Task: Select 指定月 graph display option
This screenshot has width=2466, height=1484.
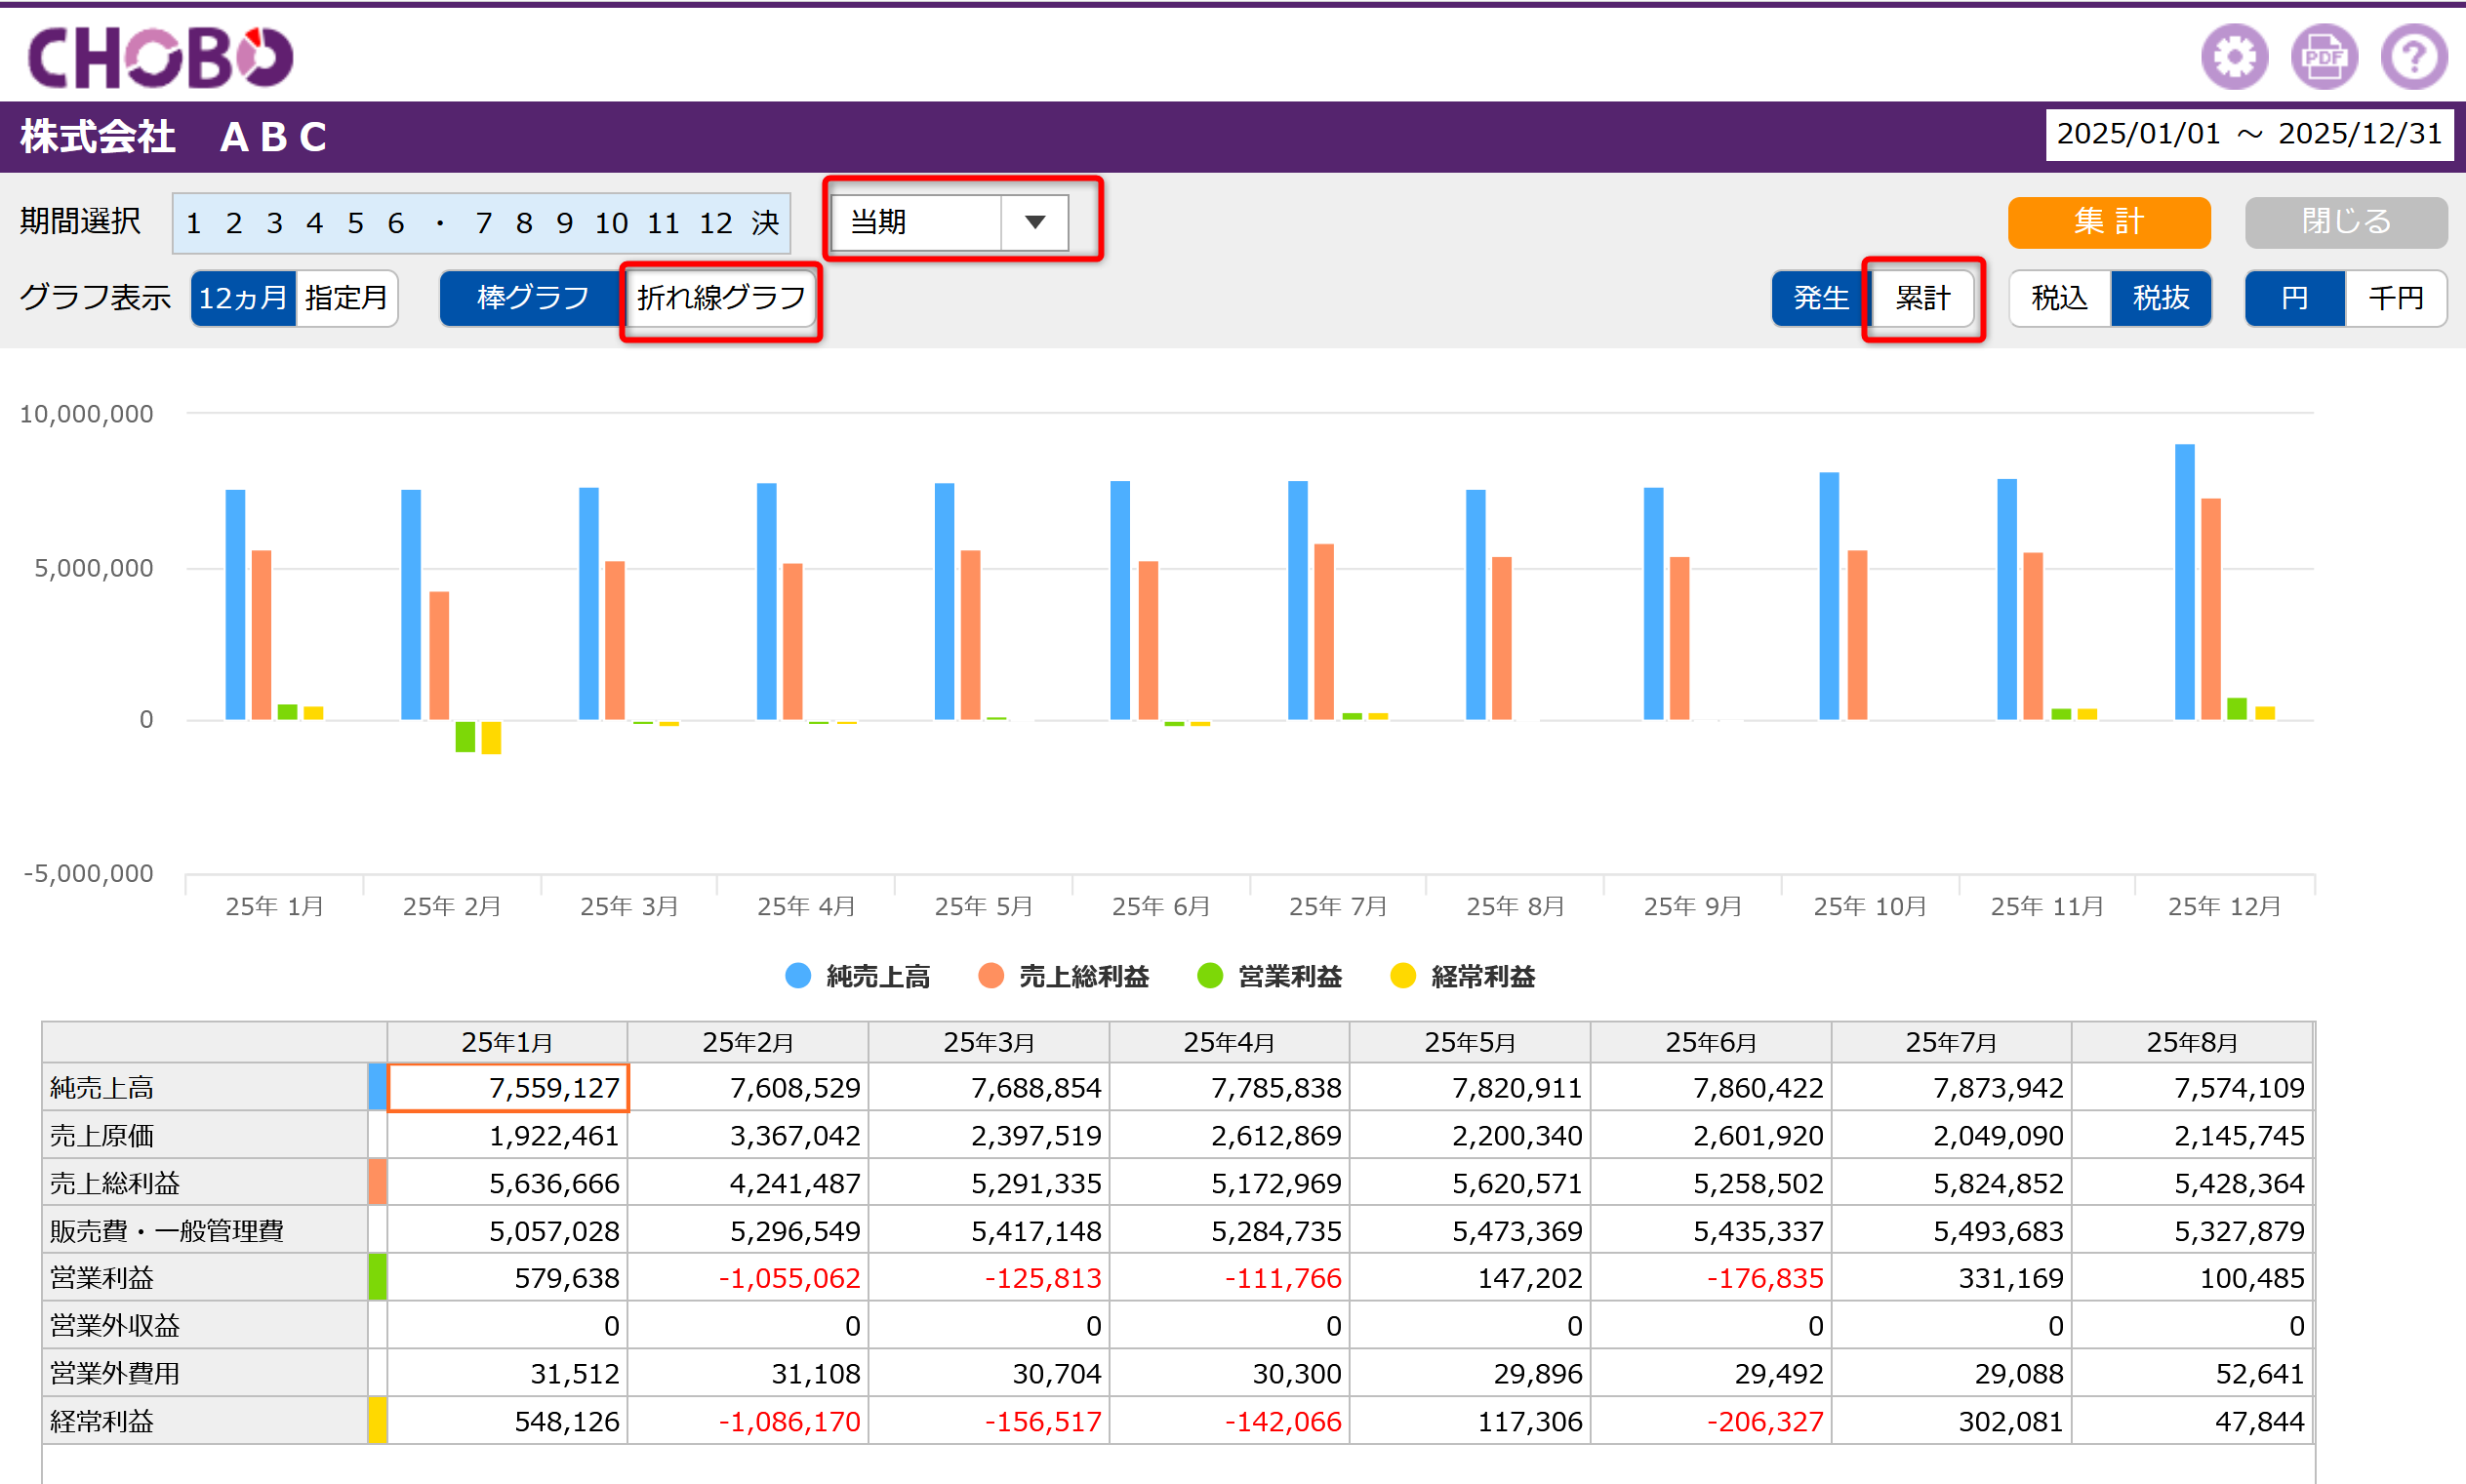Action: [346, 298]
